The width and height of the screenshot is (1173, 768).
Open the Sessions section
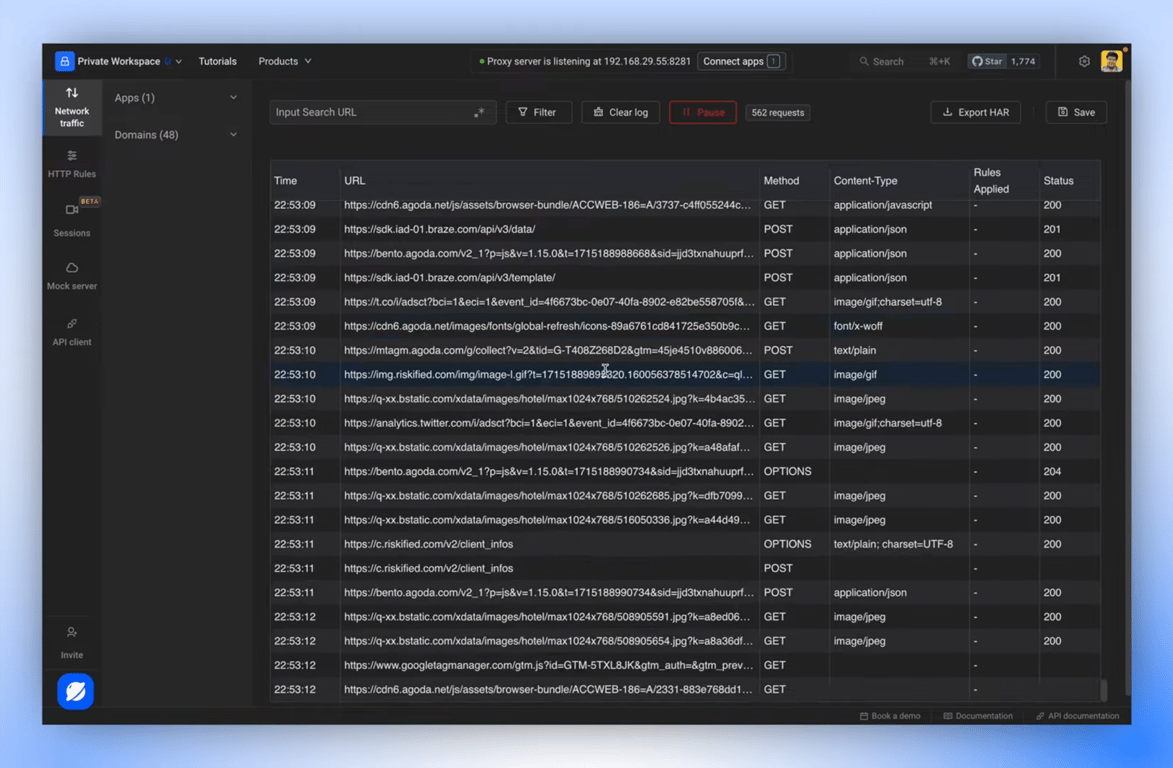(x=72, y=220)
